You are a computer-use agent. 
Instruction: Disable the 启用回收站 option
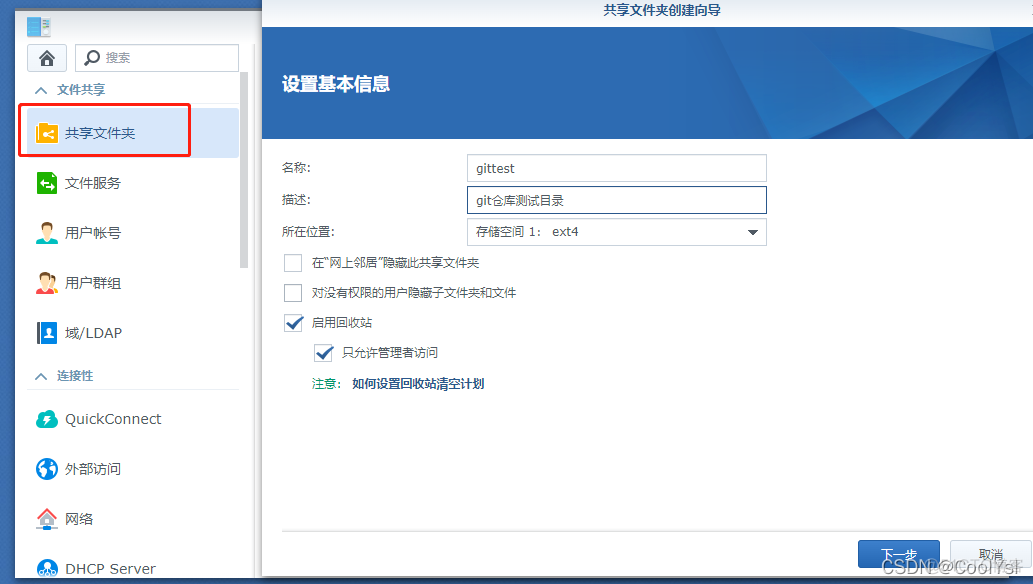point(294,323)
